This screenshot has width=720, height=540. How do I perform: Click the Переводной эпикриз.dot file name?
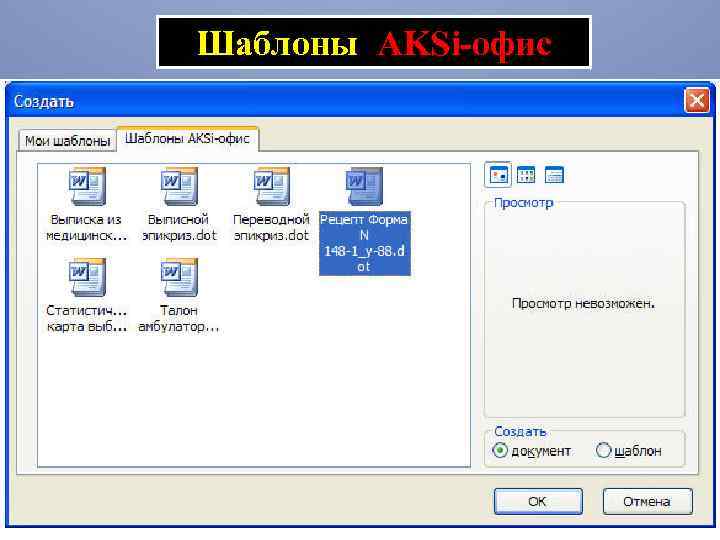tap(271, 228)
